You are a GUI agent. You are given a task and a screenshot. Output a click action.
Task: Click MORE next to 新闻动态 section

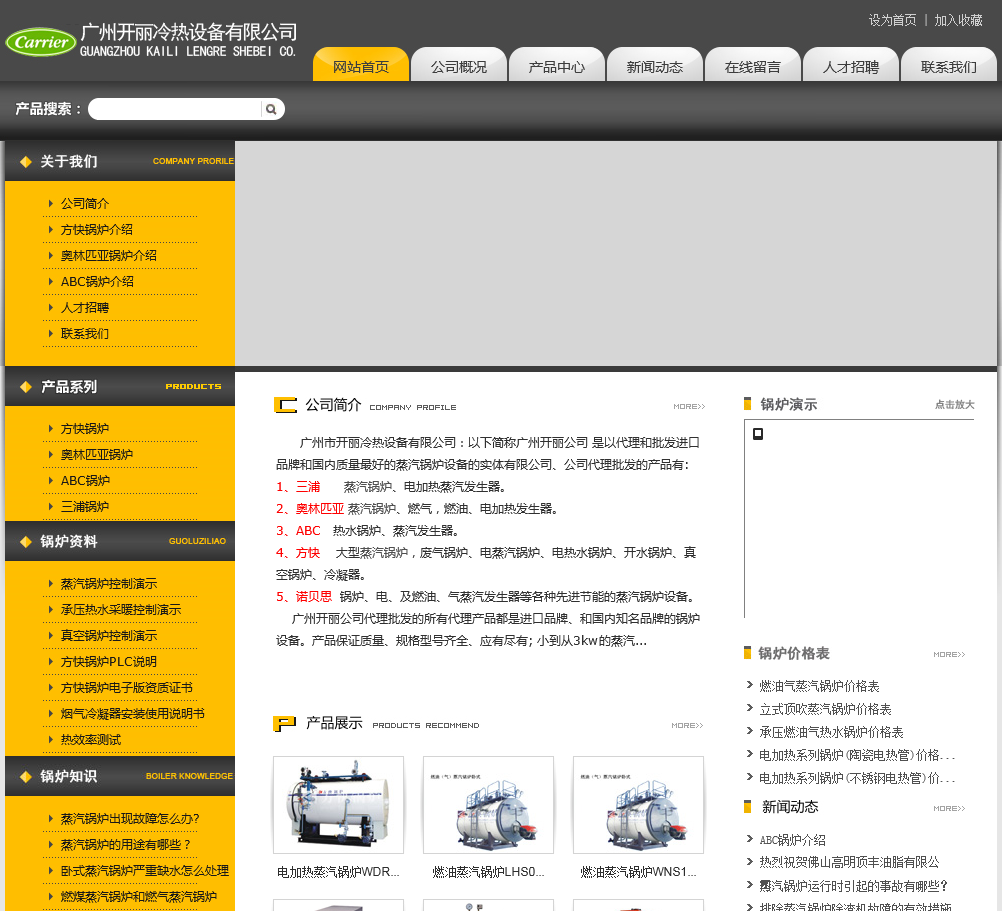(949, 808)
